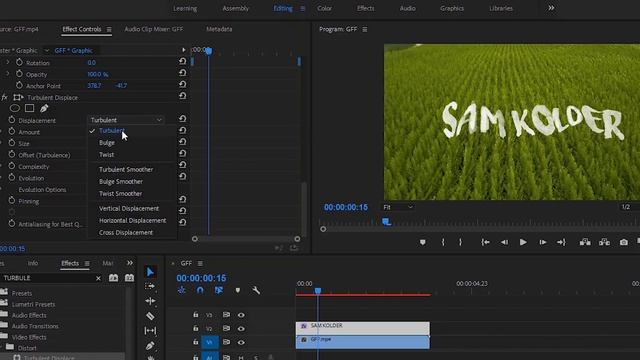640x360 pixels.
Task: Toggle timeline snap magnet
Action: 200,290
